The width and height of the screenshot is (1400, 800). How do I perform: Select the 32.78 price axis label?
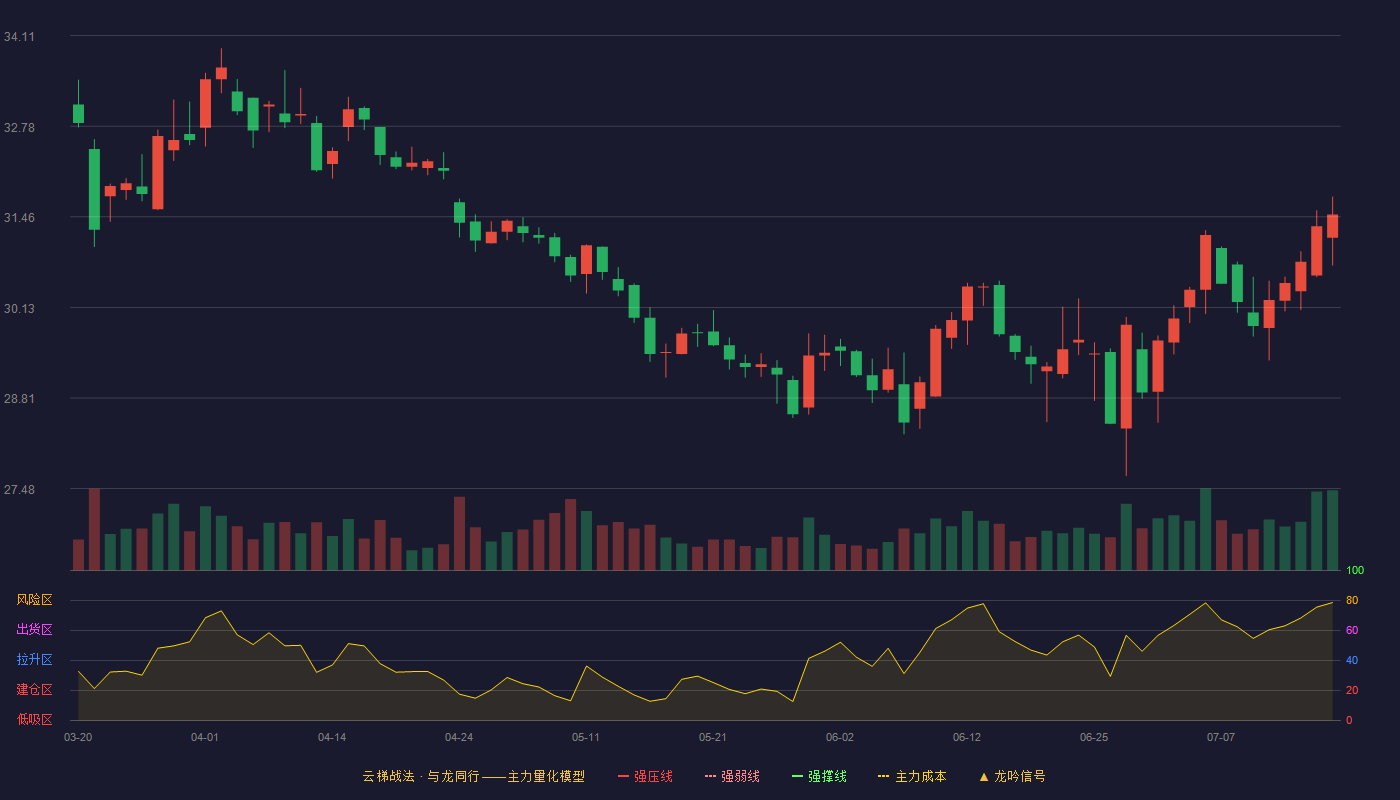point(19,128)
